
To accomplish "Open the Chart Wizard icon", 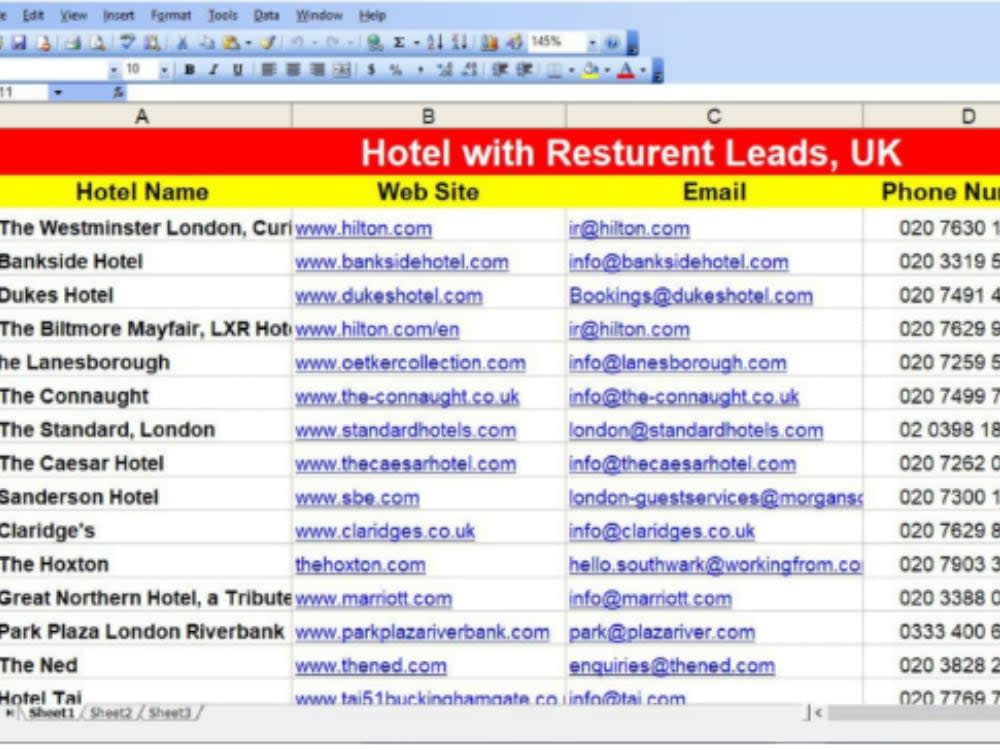I will [x=490, y=43].
